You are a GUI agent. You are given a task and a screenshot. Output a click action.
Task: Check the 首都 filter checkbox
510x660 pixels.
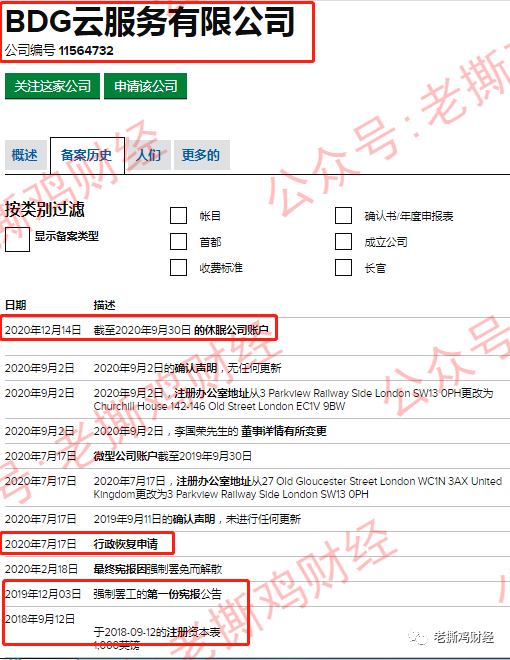pos(178,242)
